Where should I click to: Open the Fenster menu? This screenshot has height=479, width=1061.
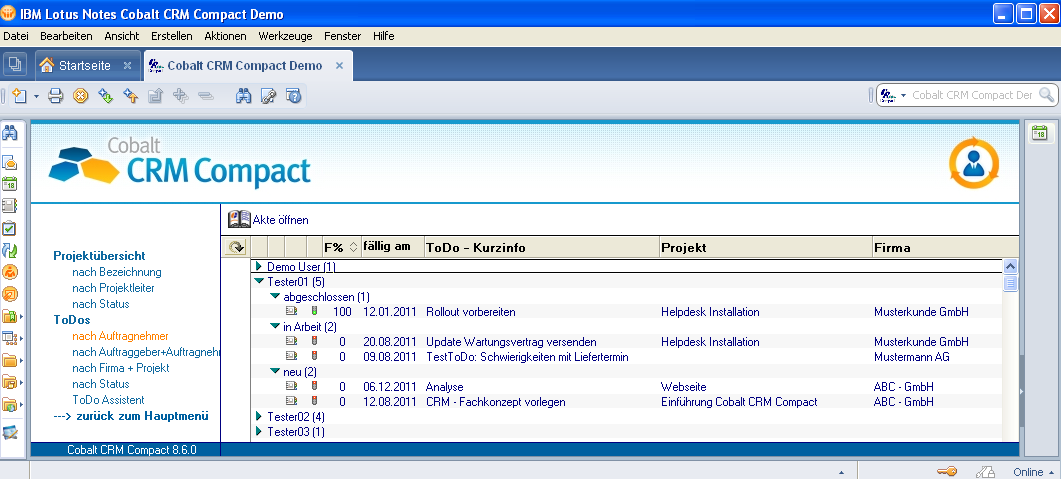coord(342,36)
